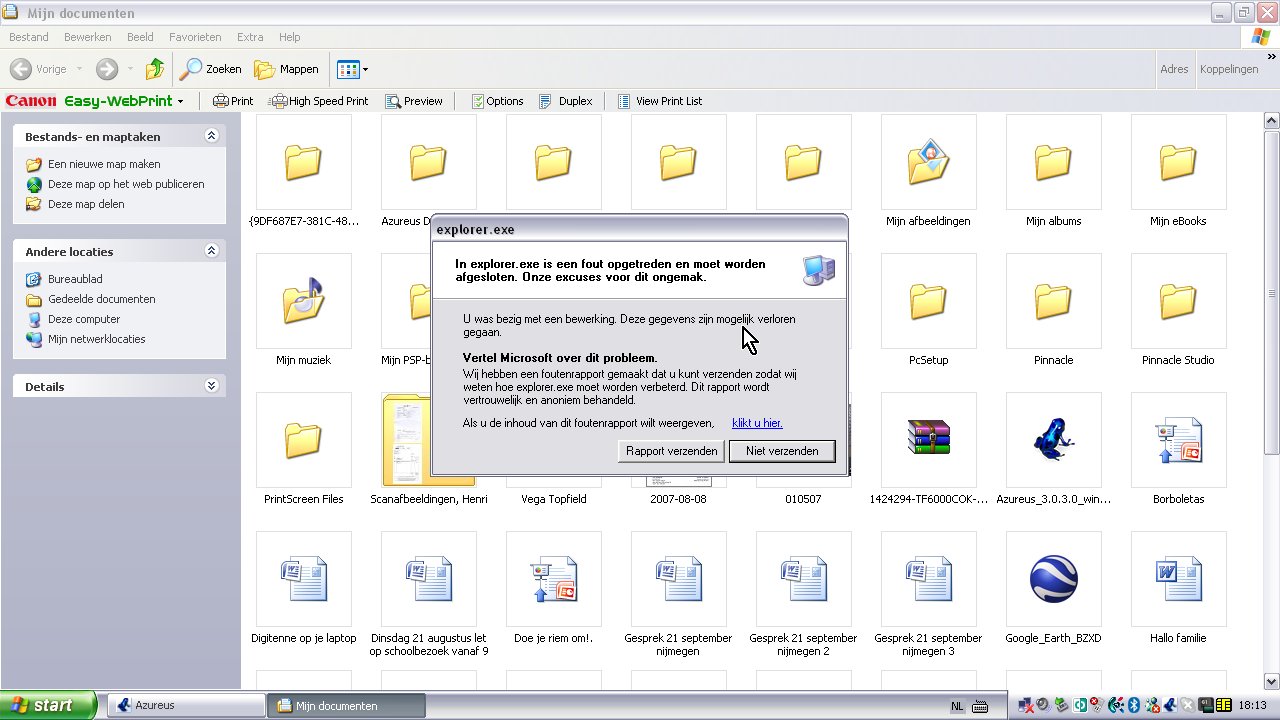Screen dimensions: 1280x720
Task: Open the Favorieten menu
Action: point(195,37)
